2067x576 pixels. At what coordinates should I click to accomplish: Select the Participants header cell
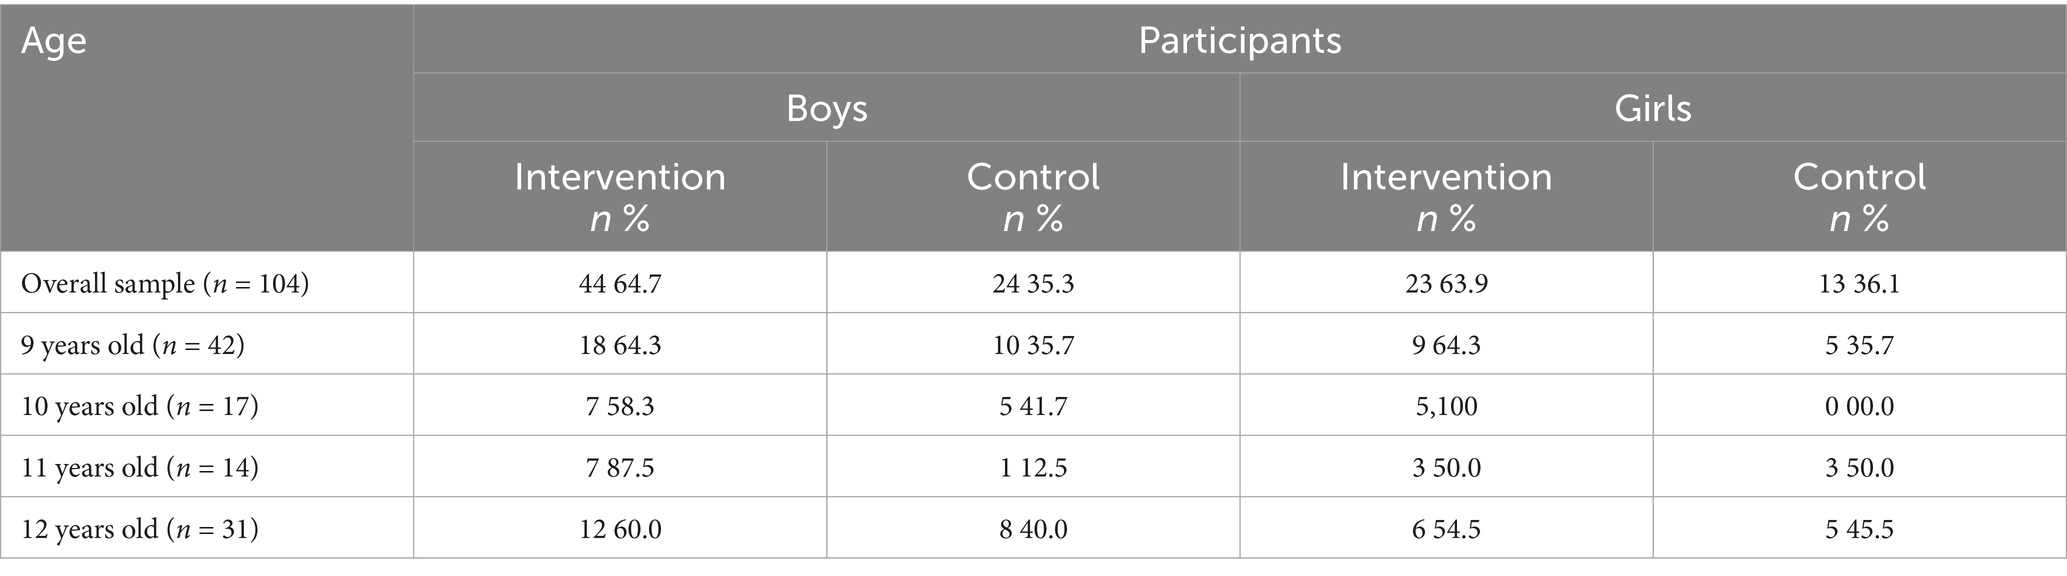pyautogui.click(x=1239, y=41)
